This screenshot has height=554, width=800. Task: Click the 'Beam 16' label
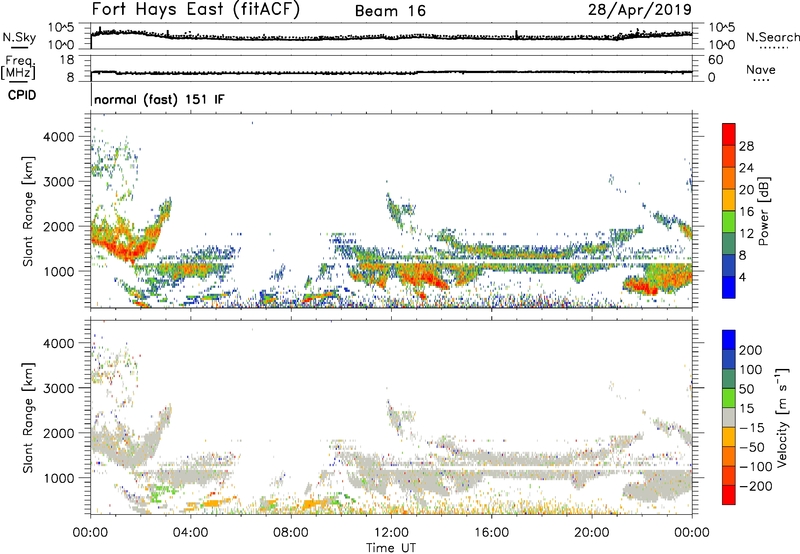390,11
